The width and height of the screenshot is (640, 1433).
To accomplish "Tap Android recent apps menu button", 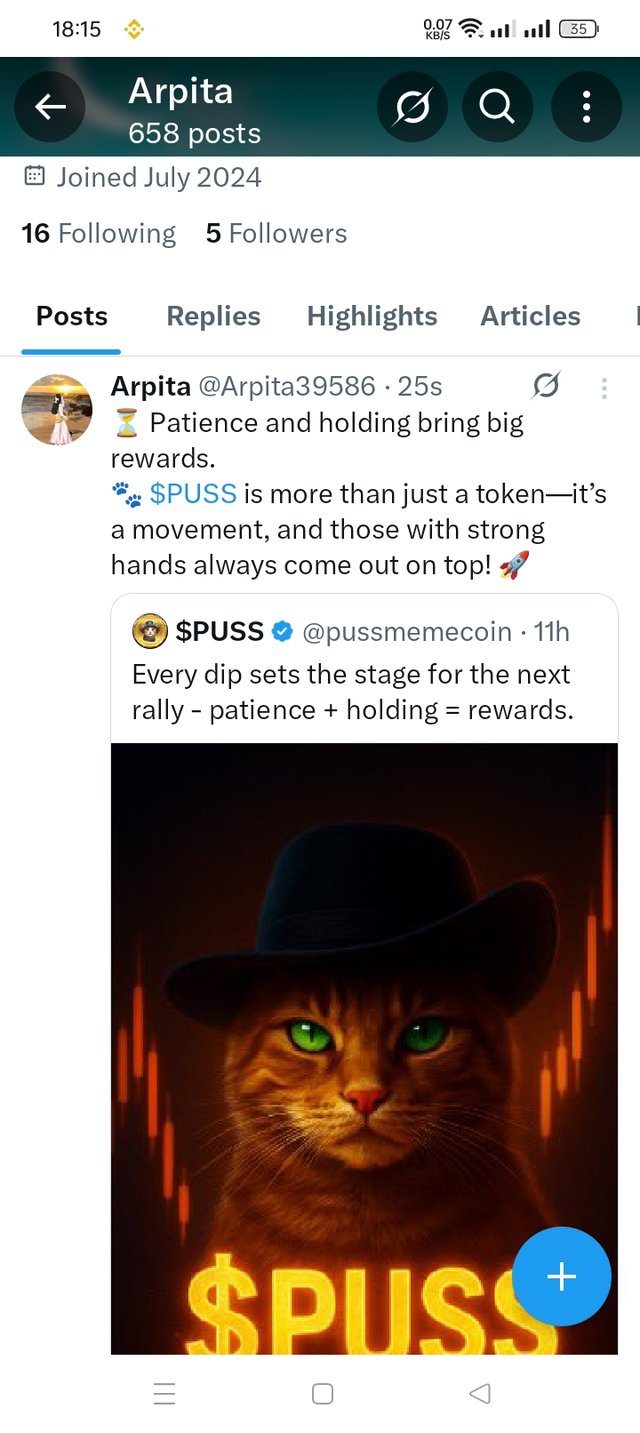I will click(x=165, y=1393).
